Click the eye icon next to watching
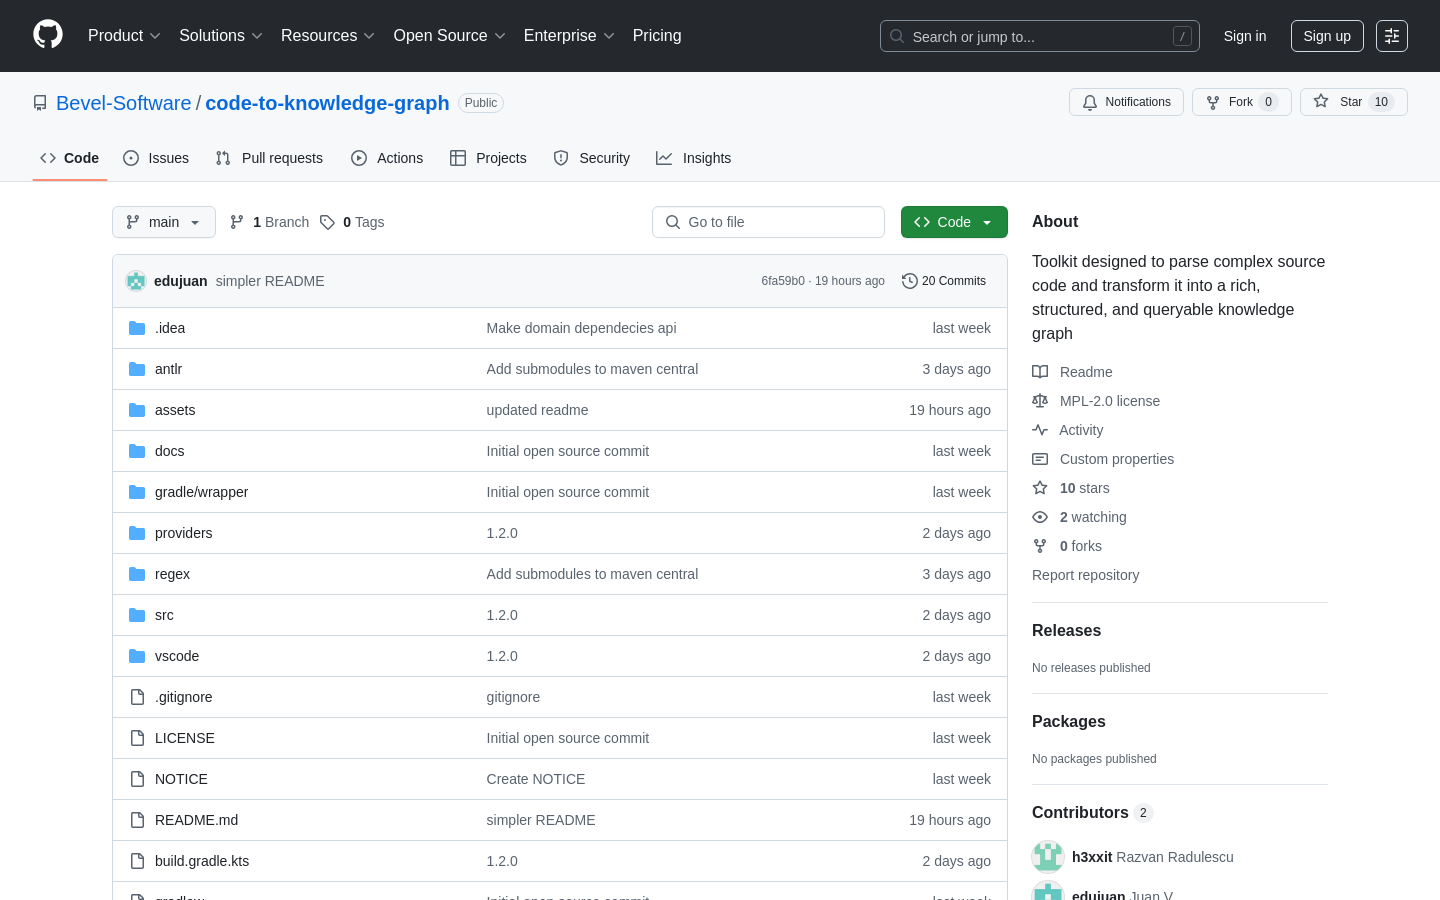The height and width of the screenshot is (900, 1440). point(1040,517)
